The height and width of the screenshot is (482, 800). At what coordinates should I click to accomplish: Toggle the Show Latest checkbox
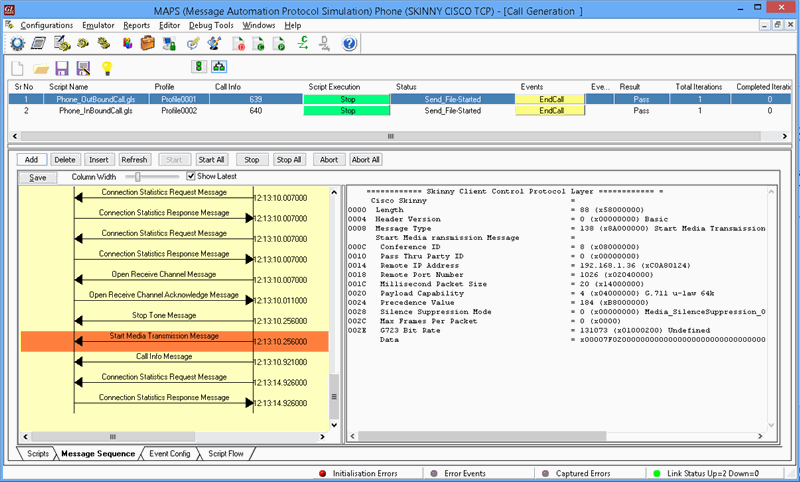191,176
